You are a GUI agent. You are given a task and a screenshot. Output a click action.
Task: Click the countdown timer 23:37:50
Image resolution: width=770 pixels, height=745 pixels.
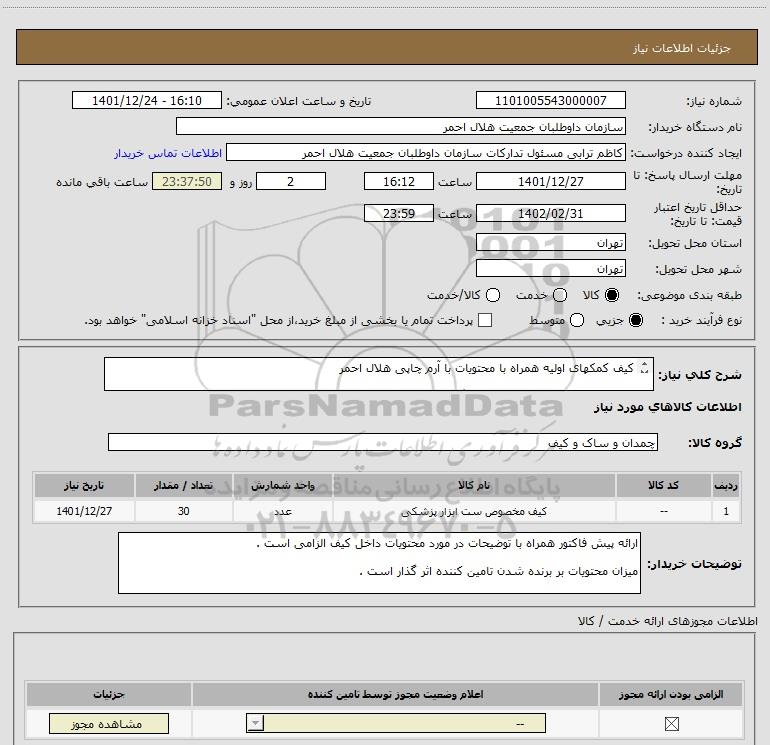(x=187, y=181)
